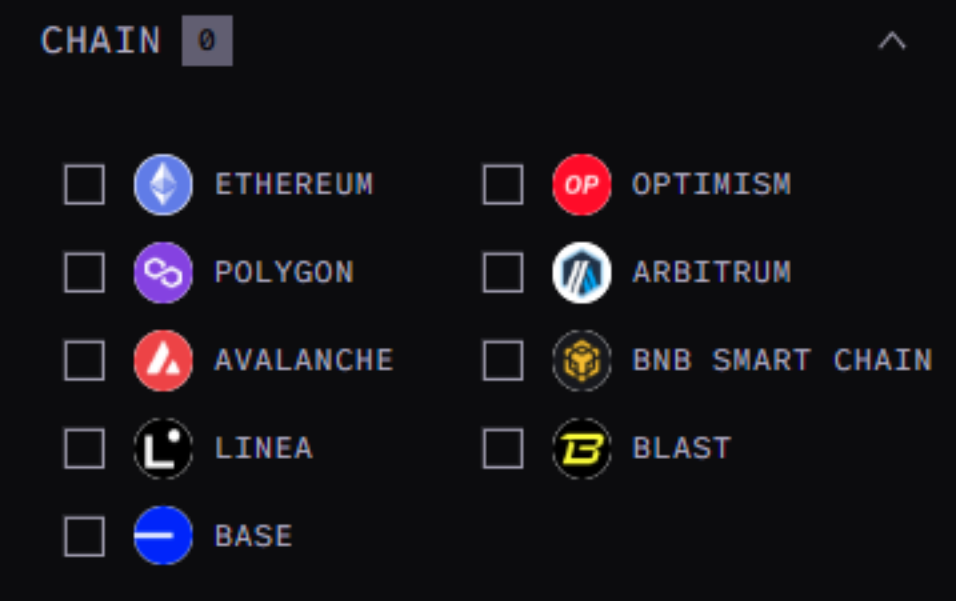Click the blue Base logo icon
The width and height of the screenshot is (956, 601).
[163, 536]
